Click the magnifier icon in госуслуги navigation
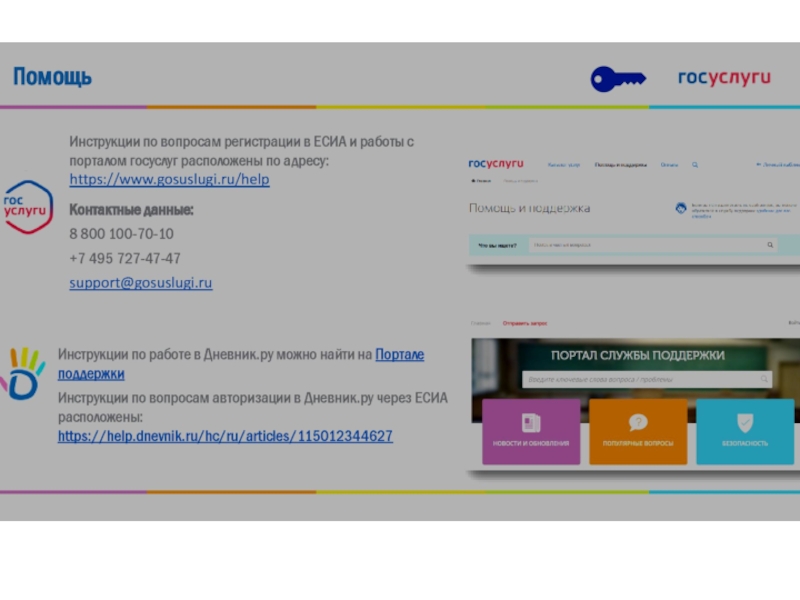 [x=695, y=165]
